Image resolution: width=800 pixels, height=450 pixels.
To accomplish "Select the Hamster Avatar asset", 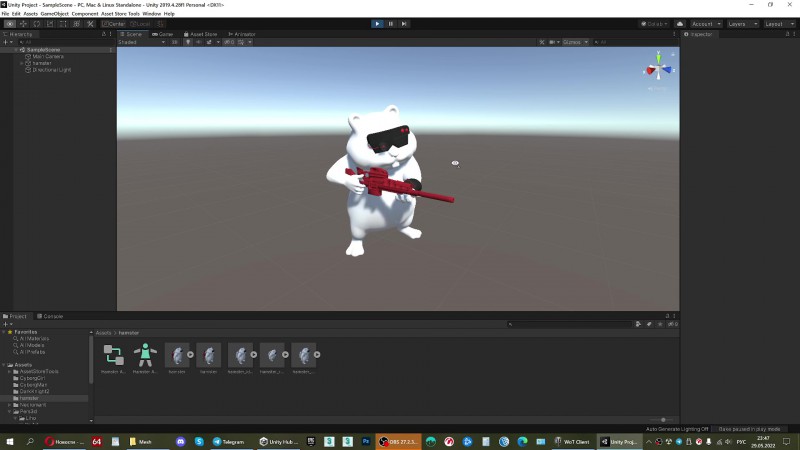I will [145, 359].
